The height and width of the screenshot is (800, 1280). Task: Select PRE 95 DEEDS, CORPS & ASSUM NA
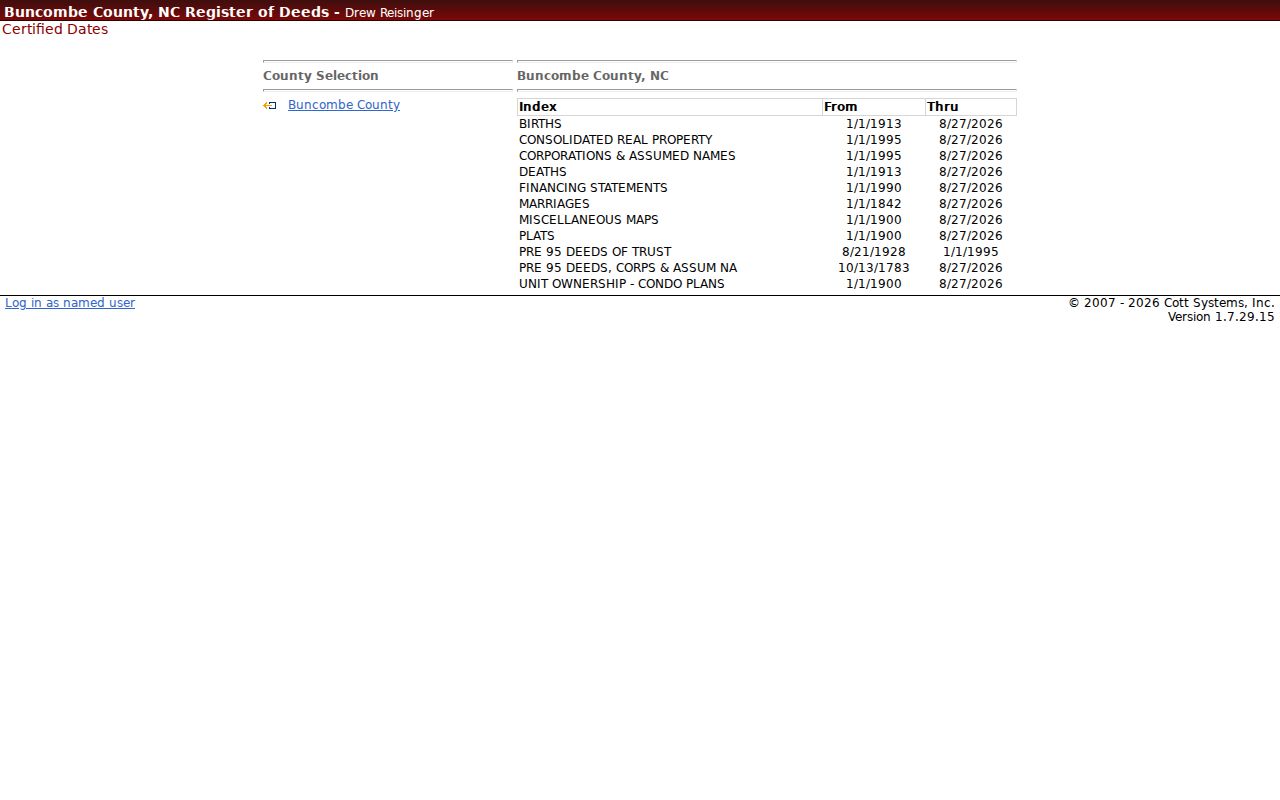767,268
